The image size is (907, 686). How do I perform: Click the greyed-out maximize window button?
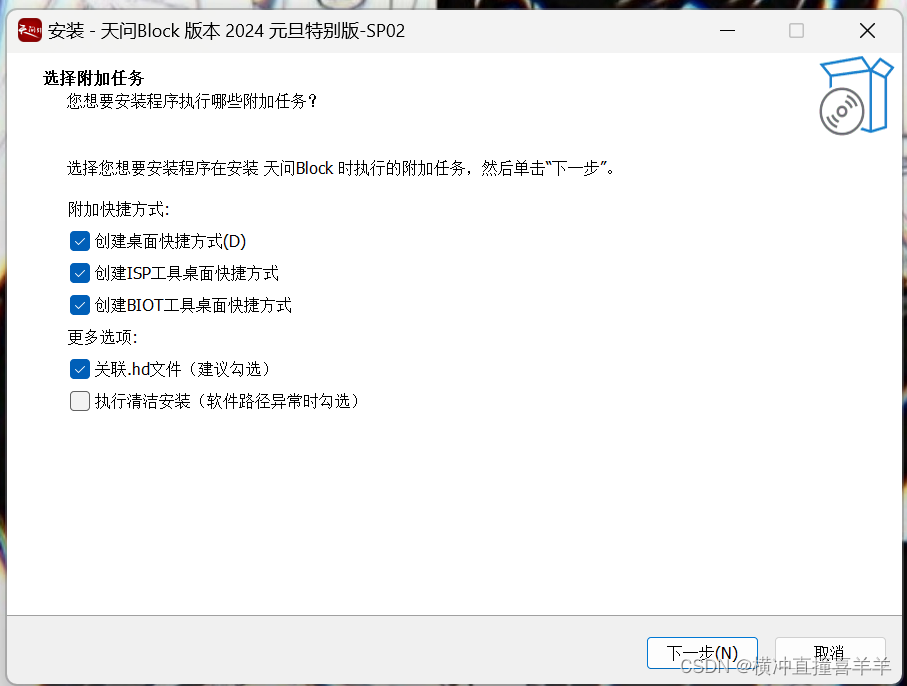(x=797, y=31)
